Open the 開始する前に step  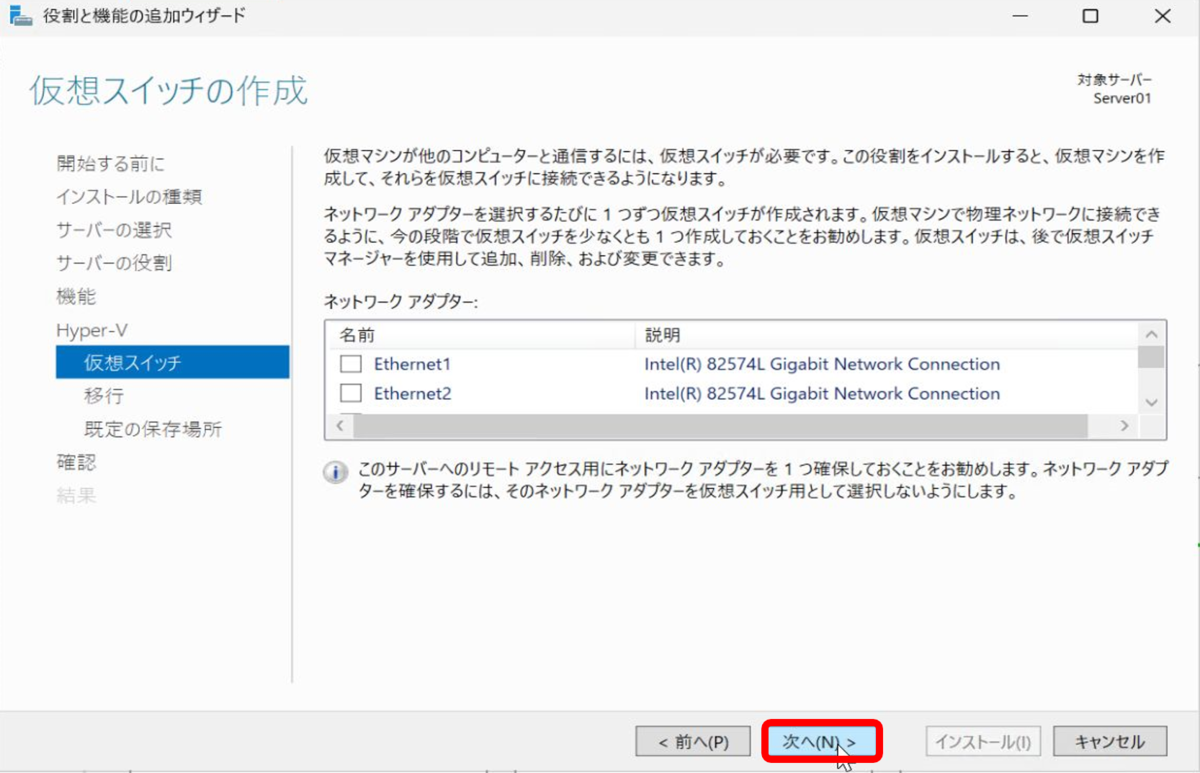coord(111,164)
